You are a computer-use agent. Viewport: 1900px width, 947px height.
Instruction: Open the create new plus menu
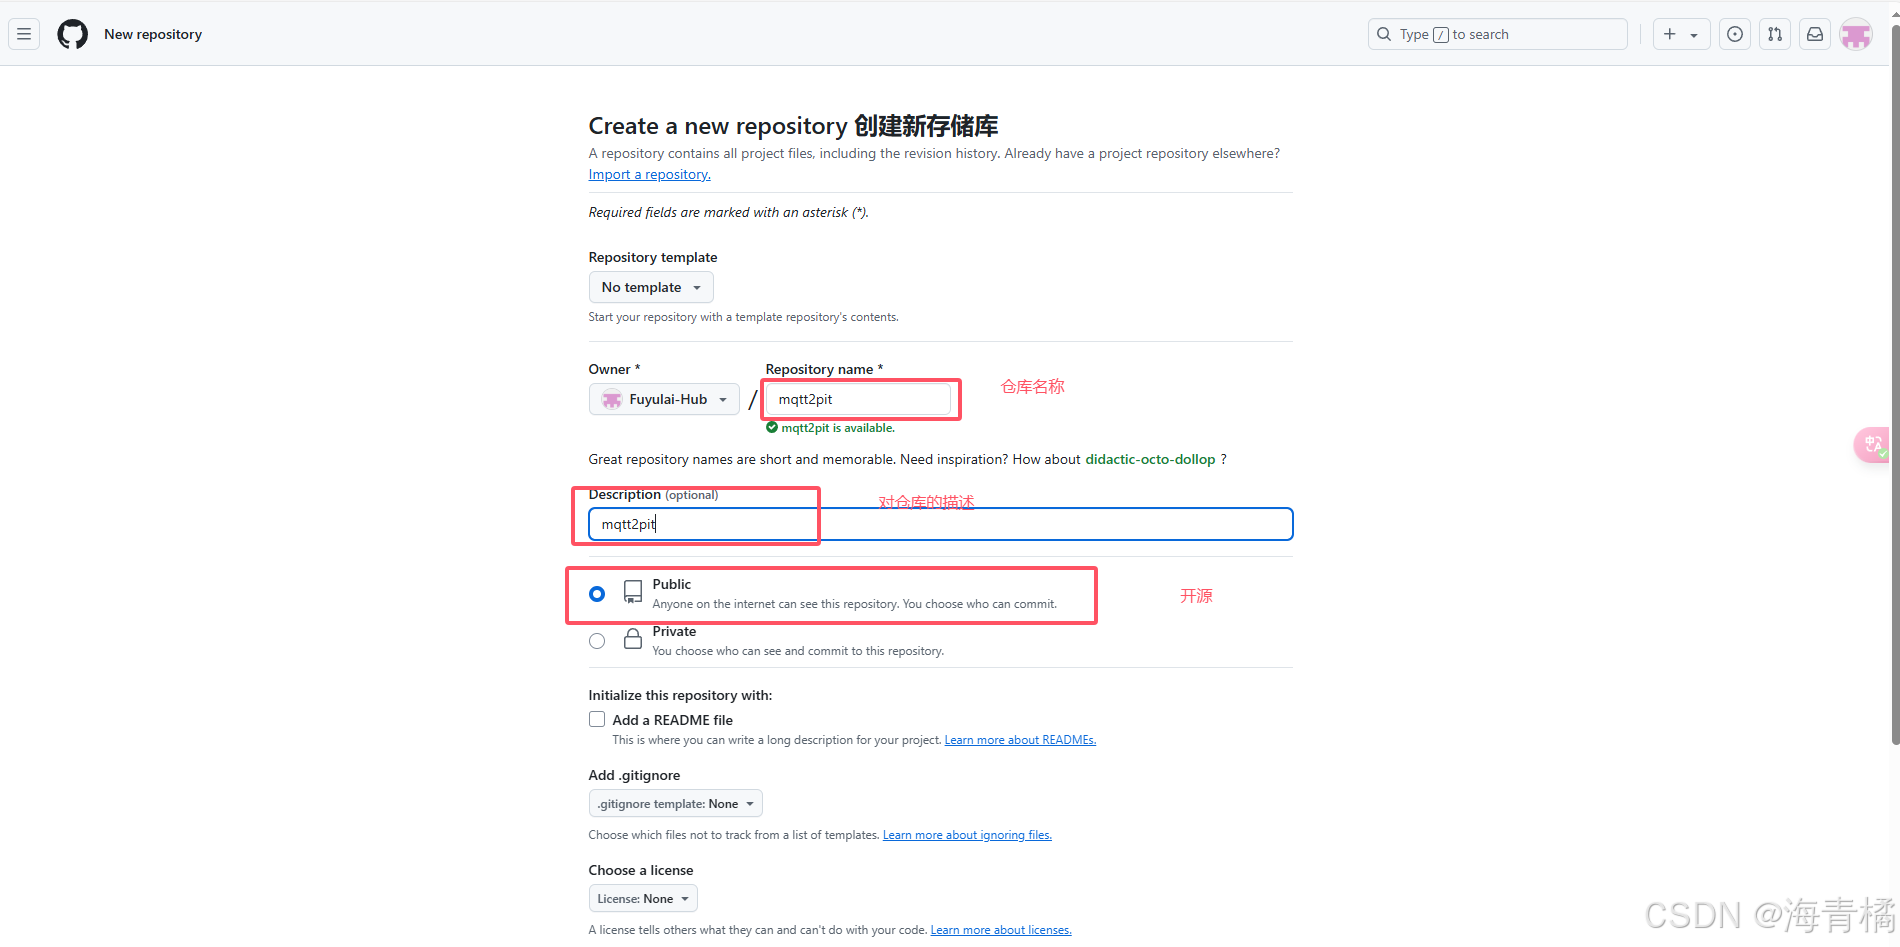[1681, 34]
